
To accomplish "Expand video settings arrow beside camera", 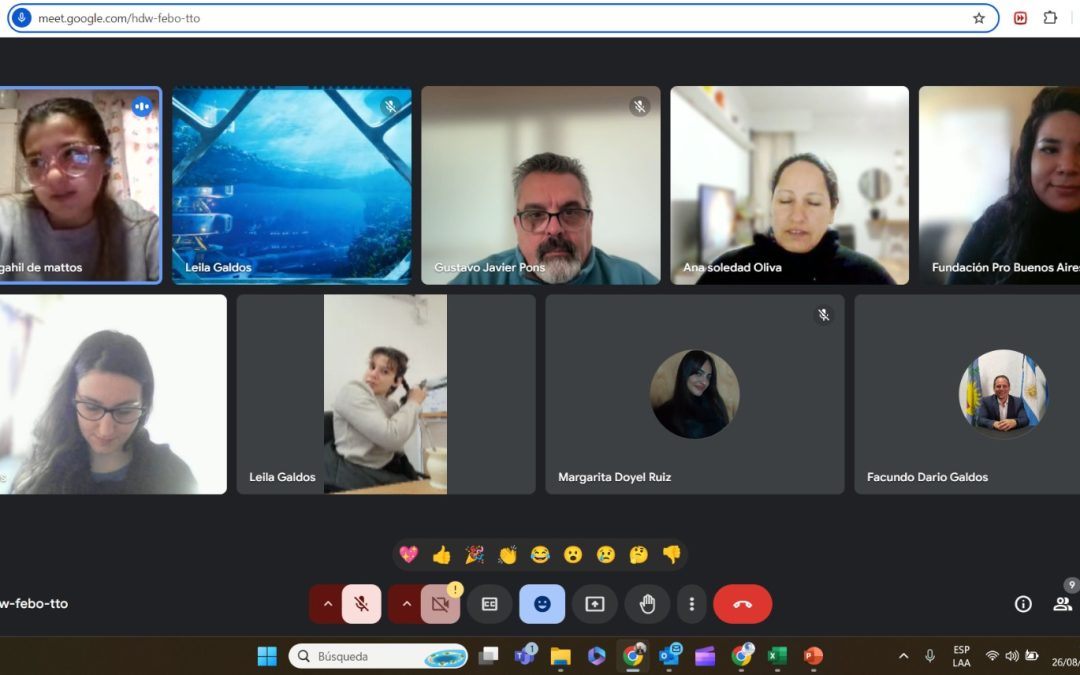I will click(x=405, y=604).
